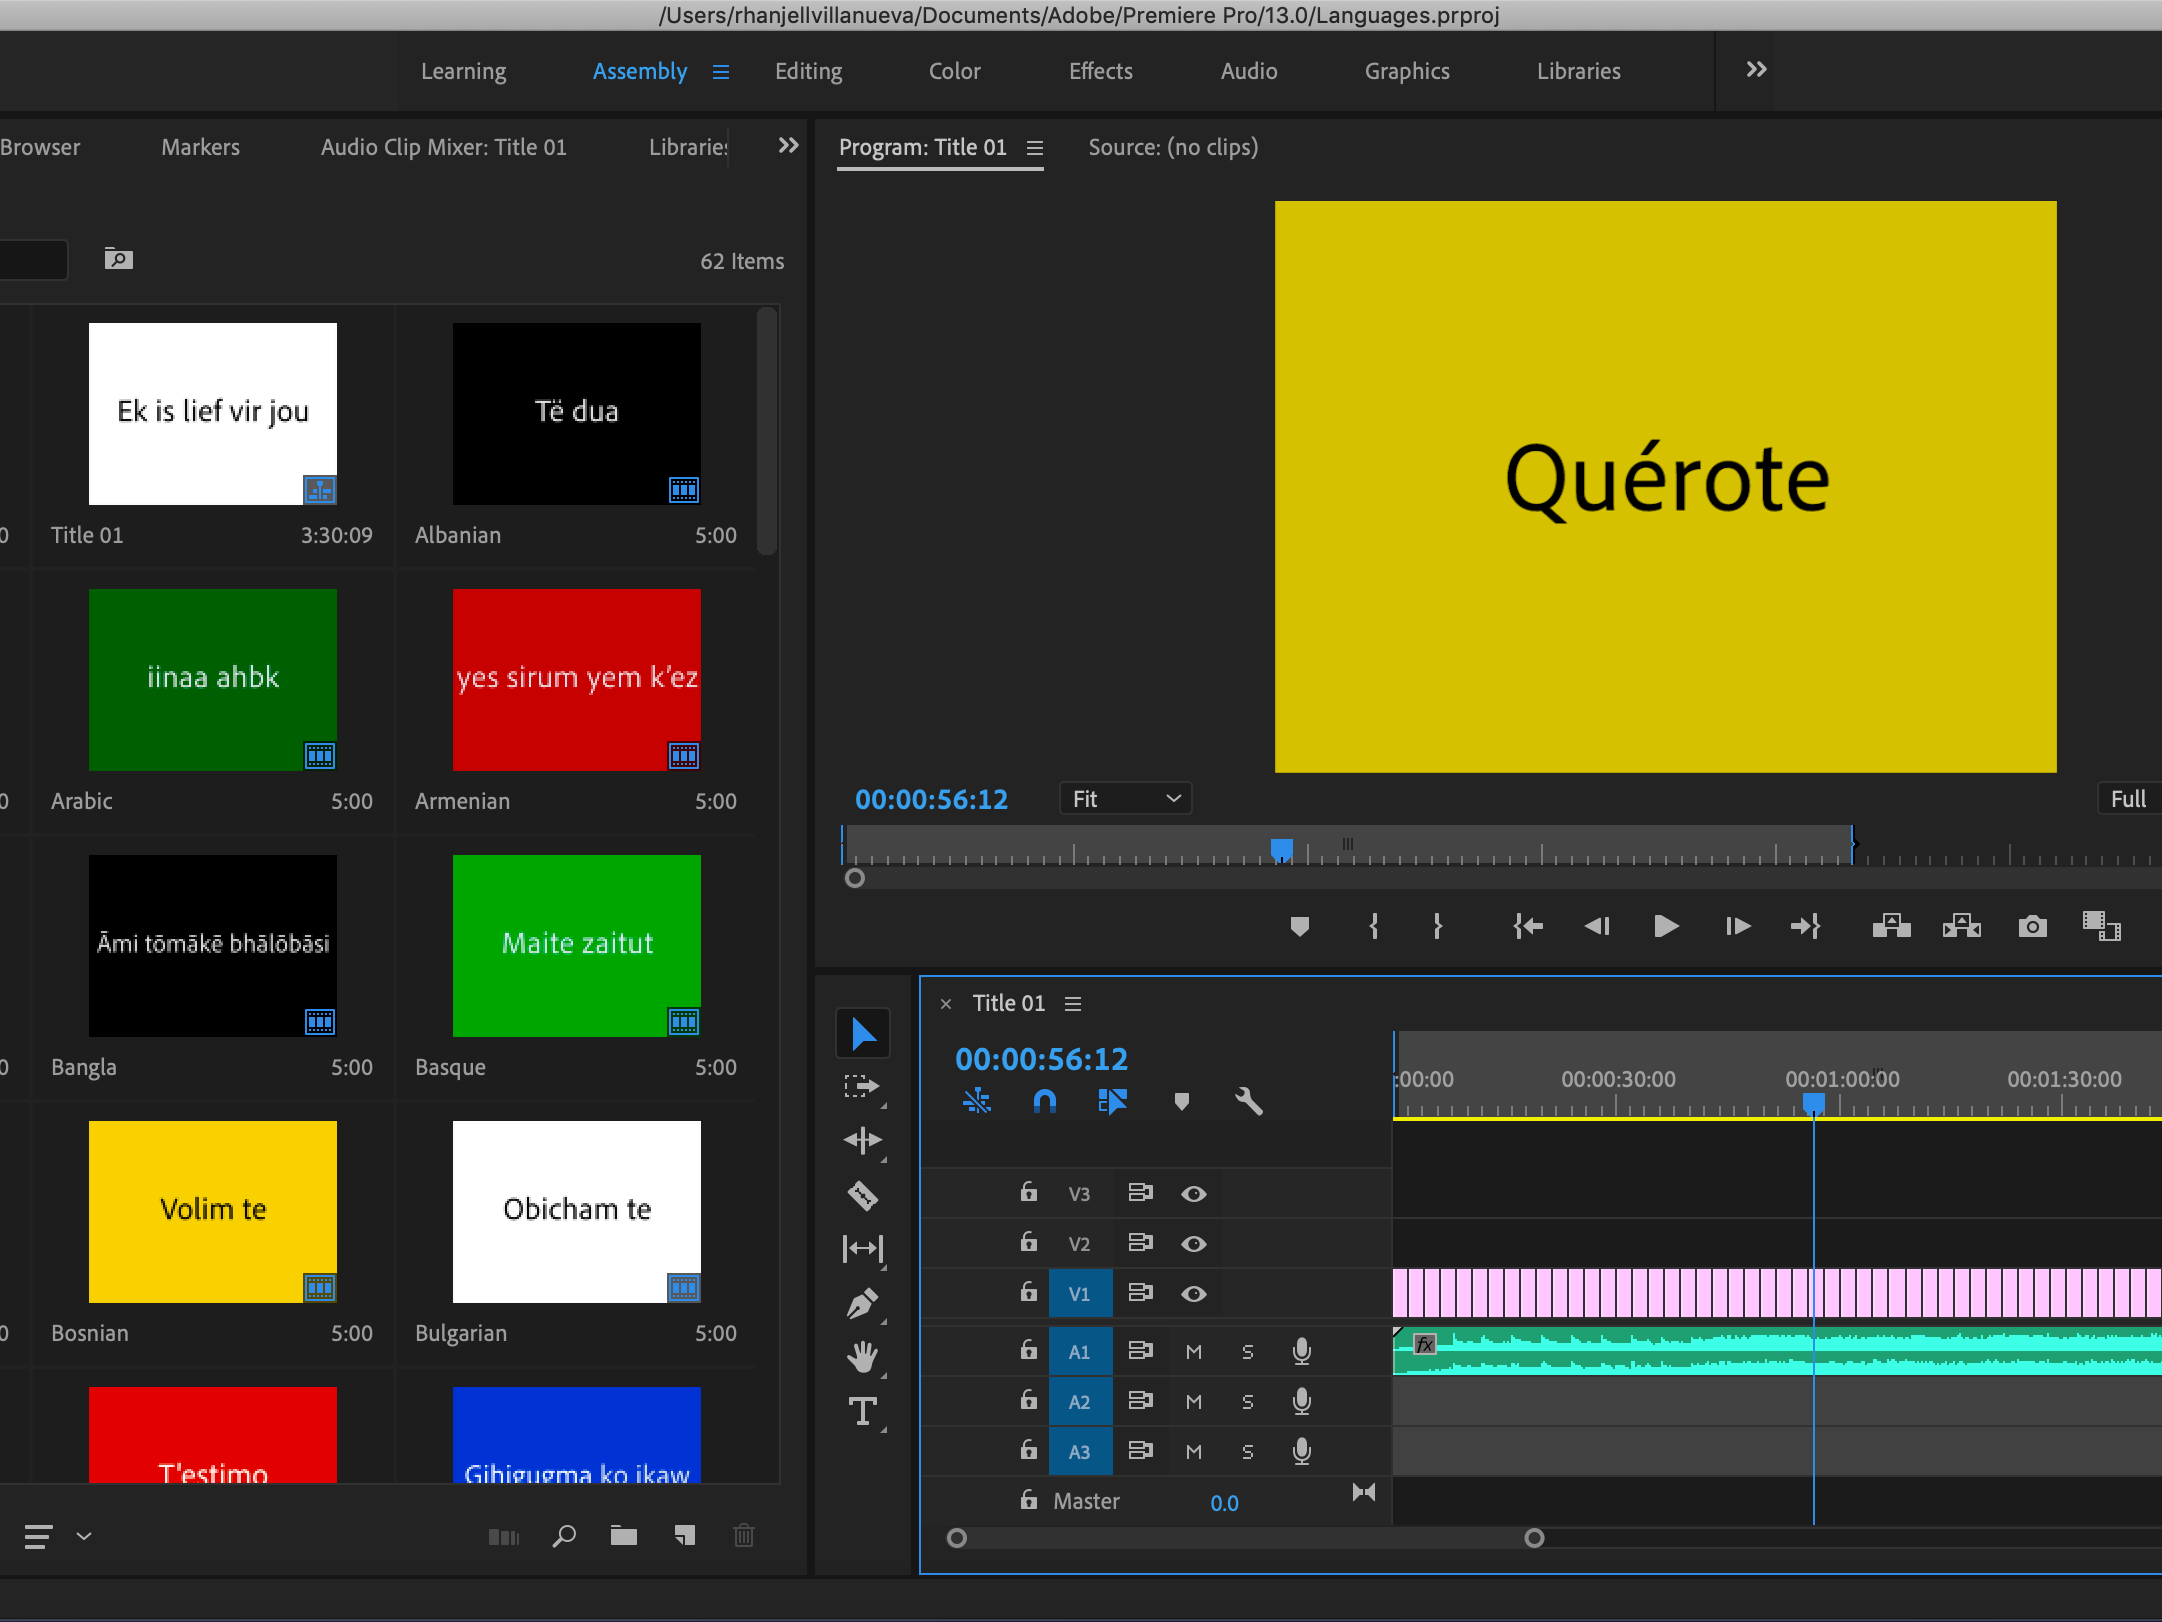Image resolution: width=2162 pixels, height=1622 pixels.
Task: Open Assembly workspace menu
Action: coord(721,72)
